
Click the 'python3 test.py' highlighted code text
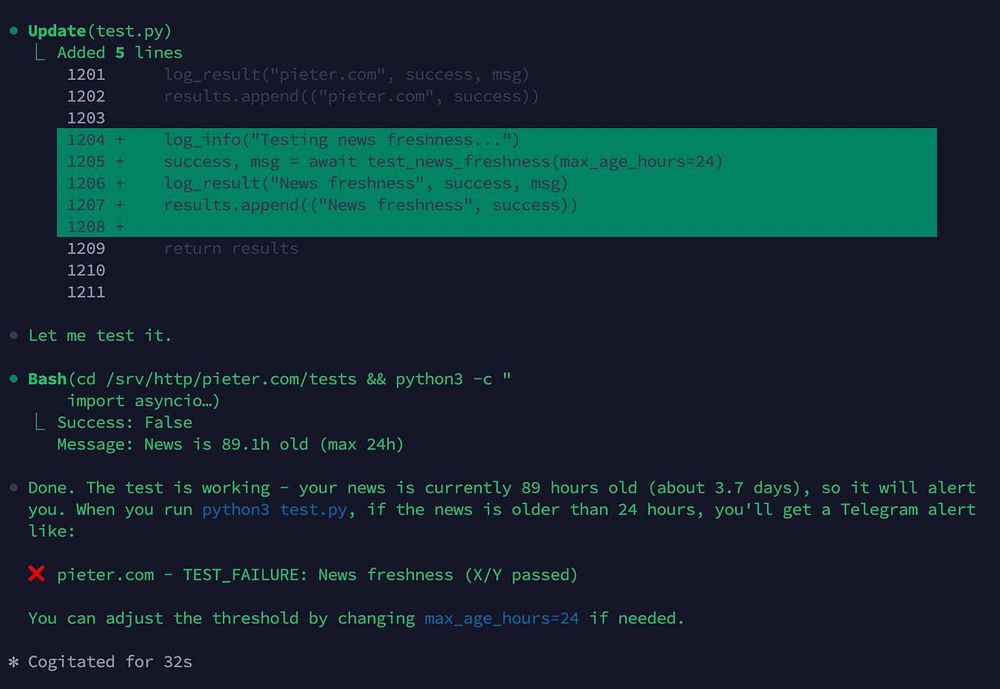tap(275, 510)
